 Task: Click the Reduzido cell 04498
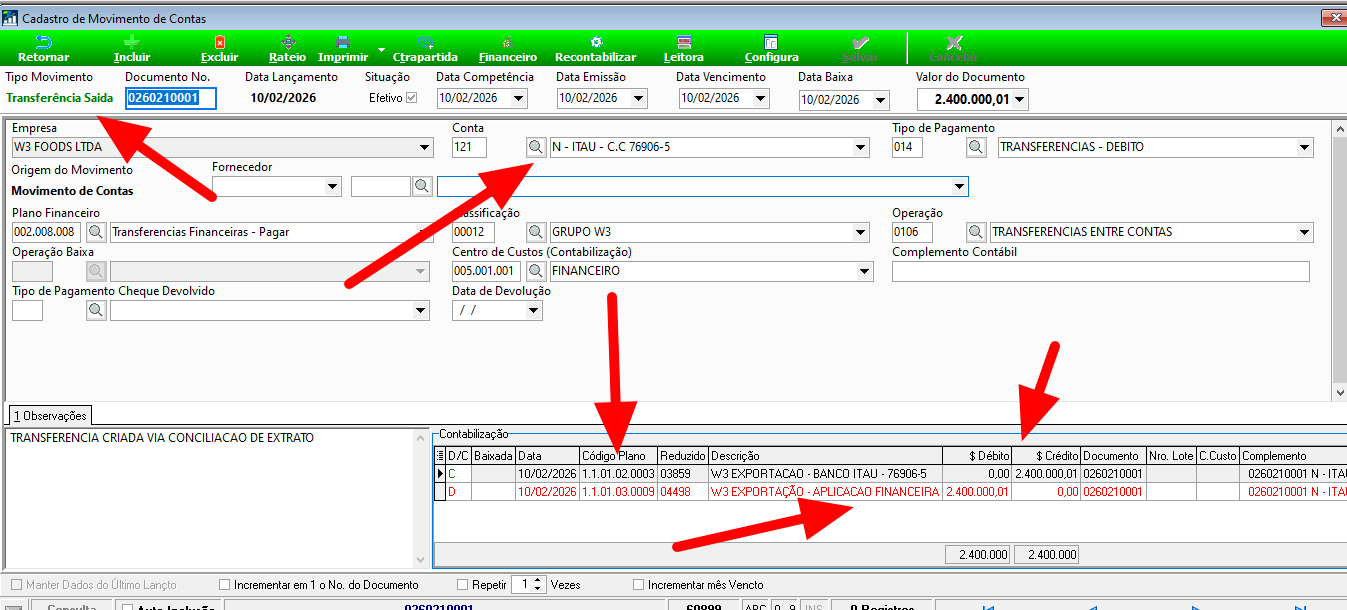683,492
